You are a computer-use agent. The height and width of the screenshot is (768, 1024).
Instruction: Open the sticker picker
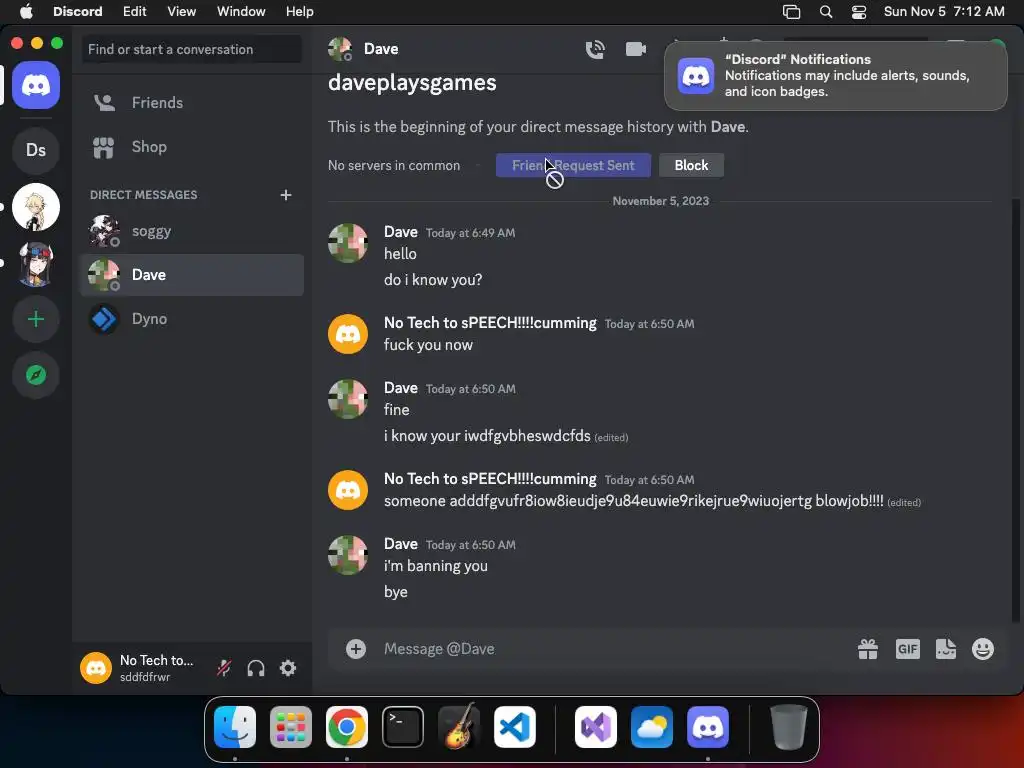coord(946,648)
